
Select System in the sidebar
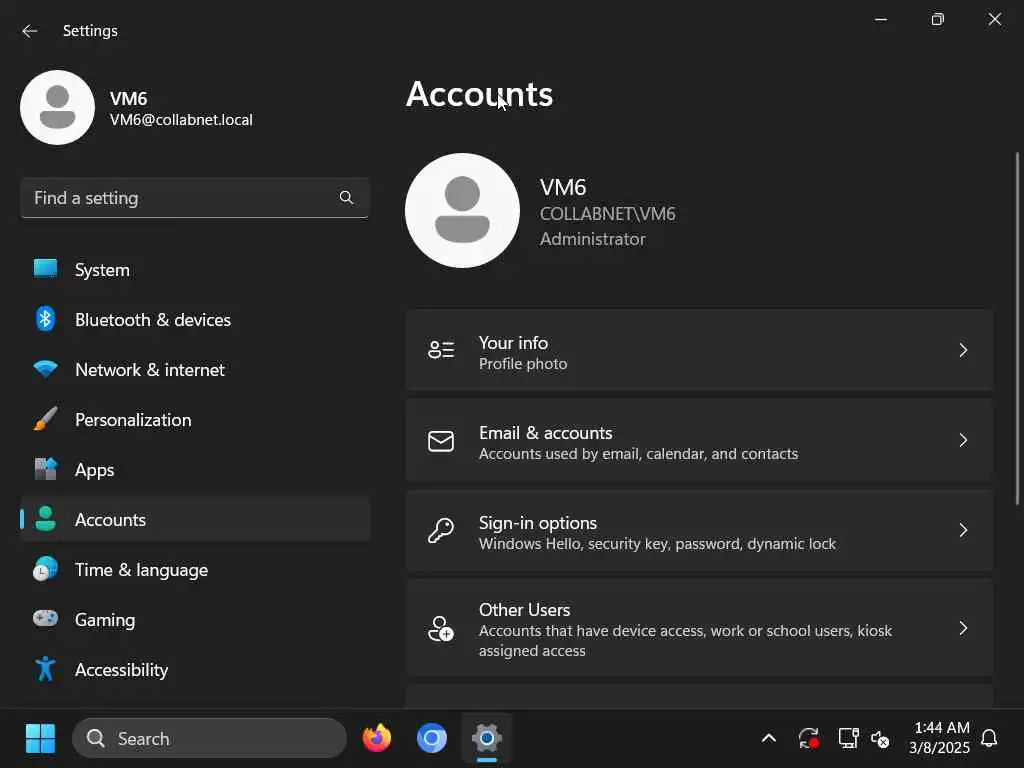tap(195, 270)
